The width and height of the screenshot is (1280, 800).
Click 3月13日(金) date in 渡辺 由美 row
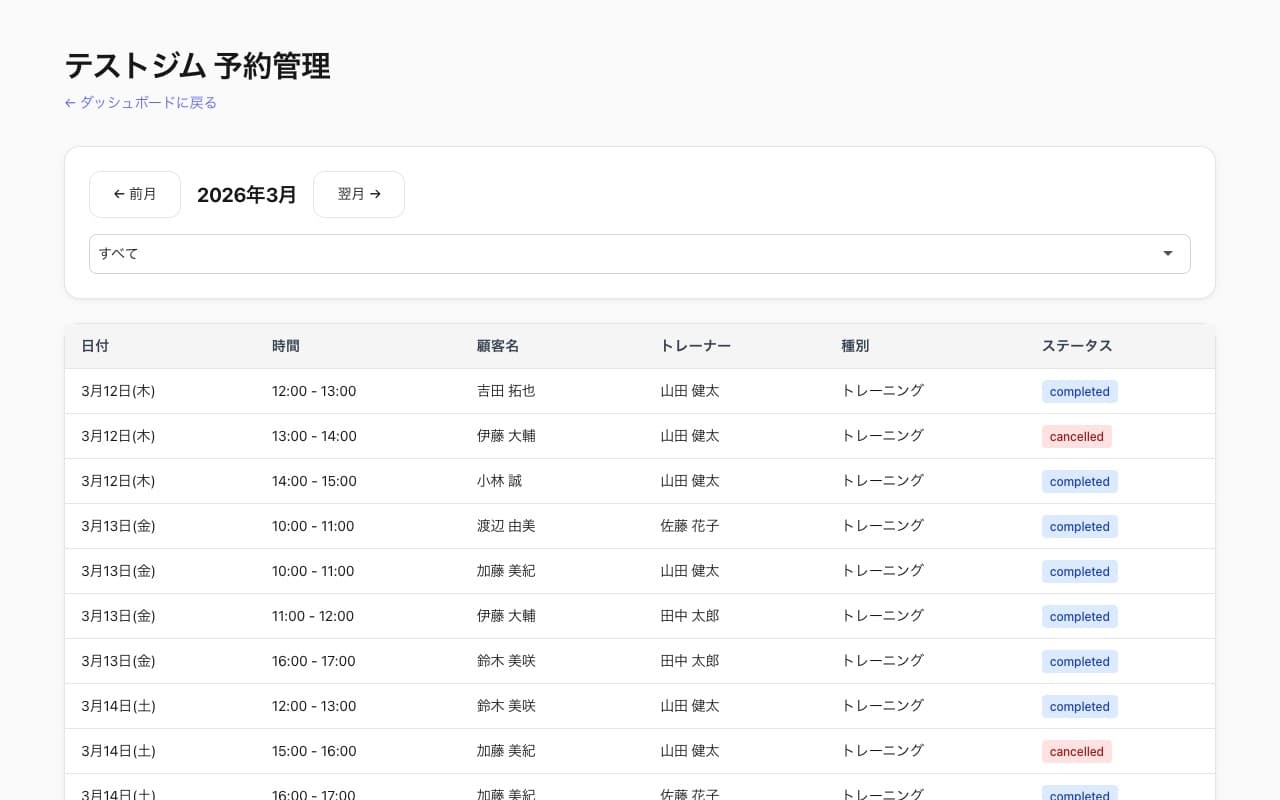pyautogui.click(x=118, y=526)
